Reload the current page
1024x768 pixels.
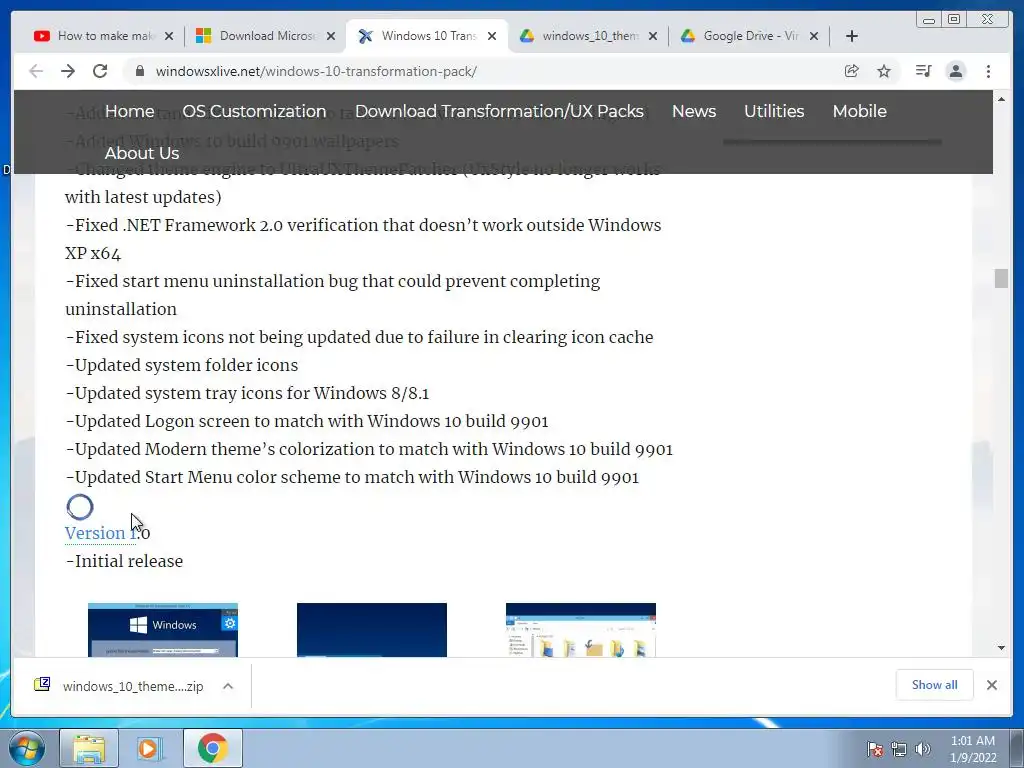[x=100, y=71]
